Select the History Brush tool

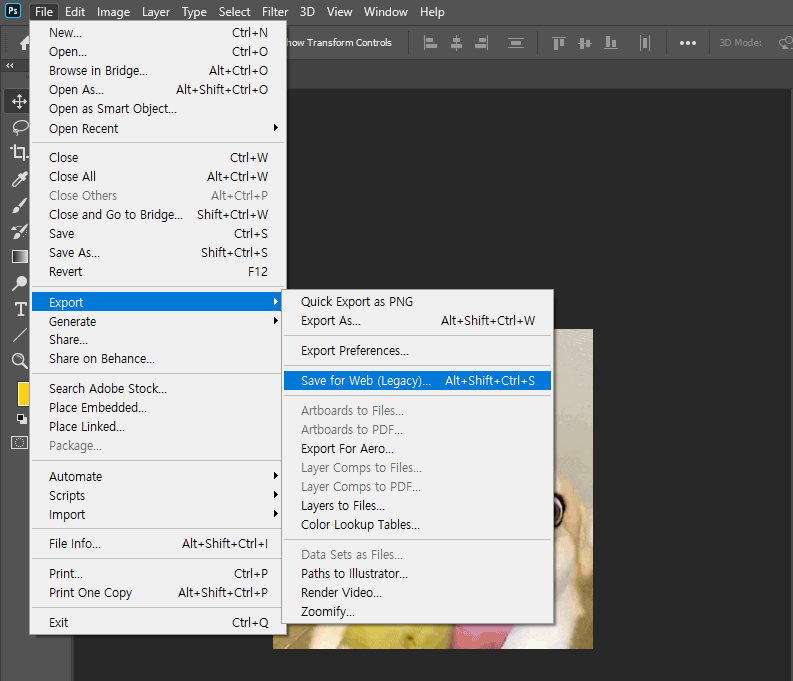pos(19,232)
